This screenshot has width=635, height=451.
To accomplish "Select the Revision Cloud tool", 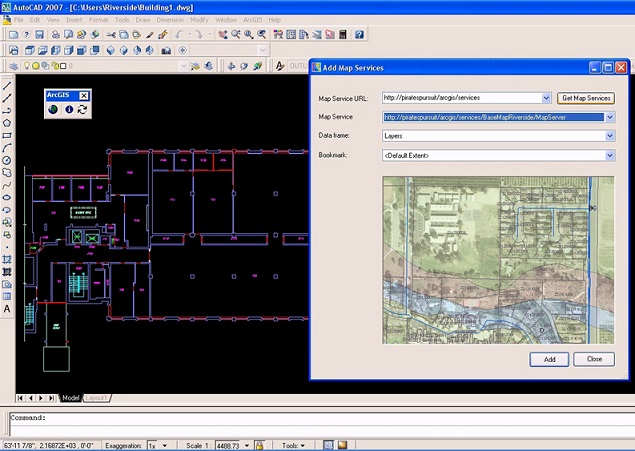I will [x=7, y=173].
